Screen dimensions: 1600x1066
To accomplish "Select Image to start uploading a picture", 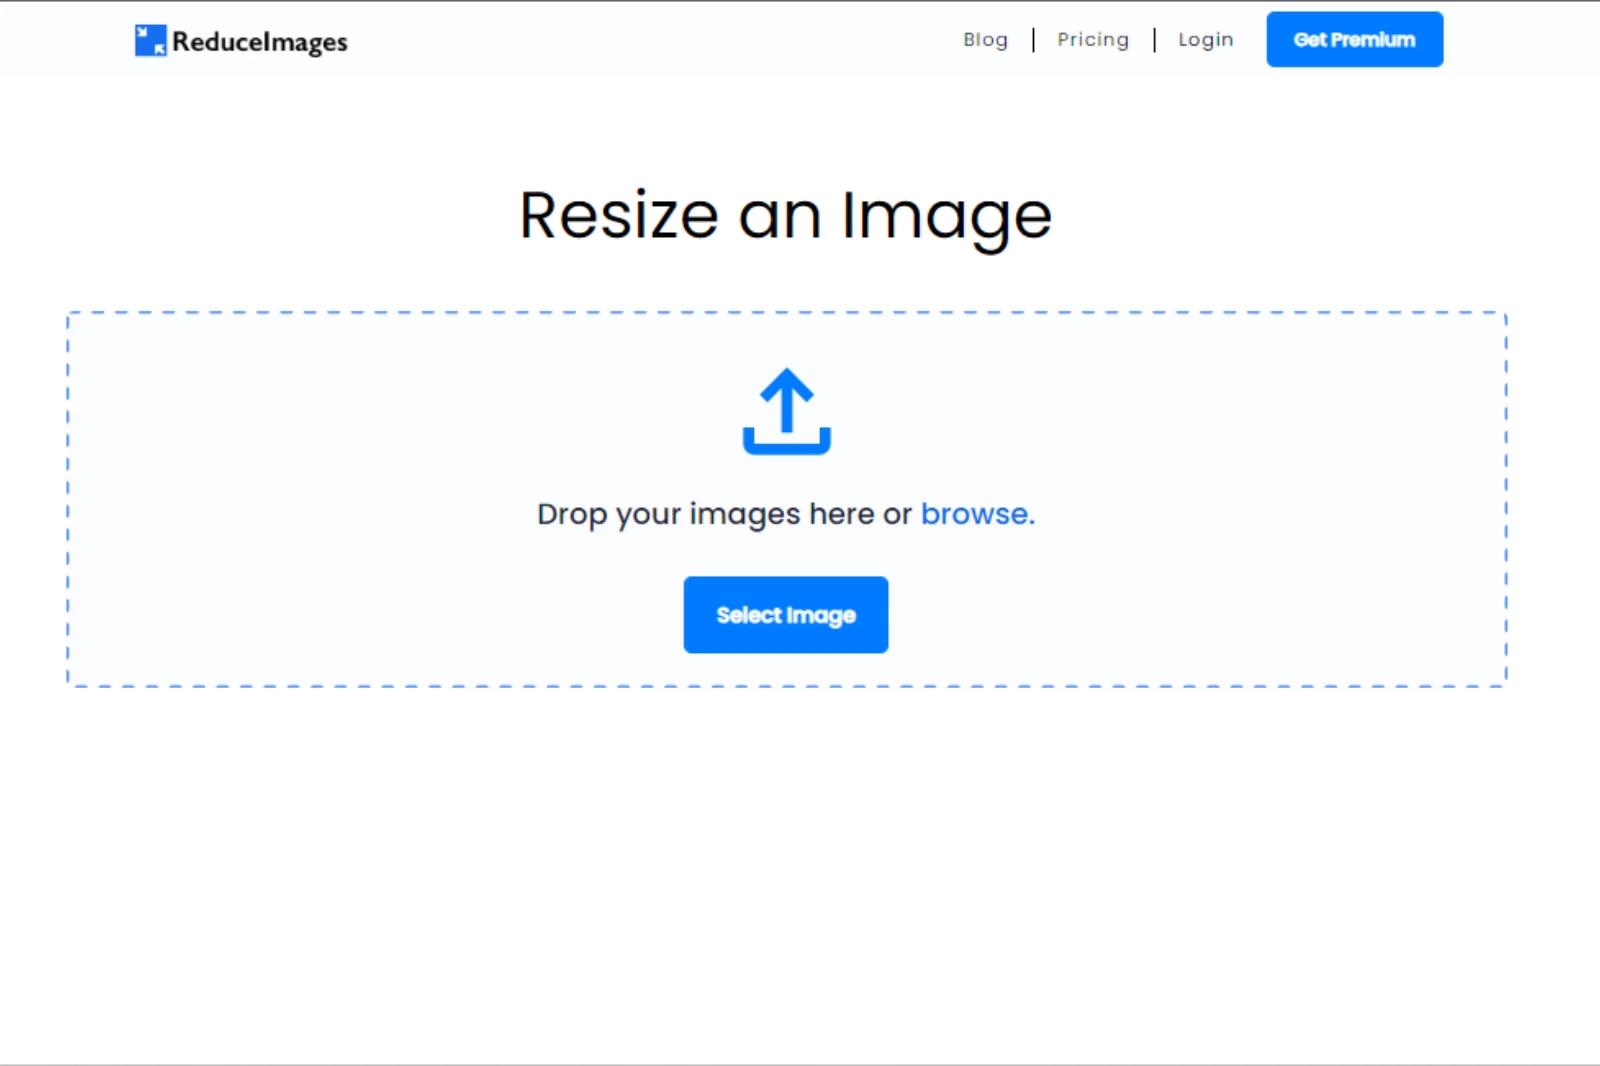I will point(786,614).
